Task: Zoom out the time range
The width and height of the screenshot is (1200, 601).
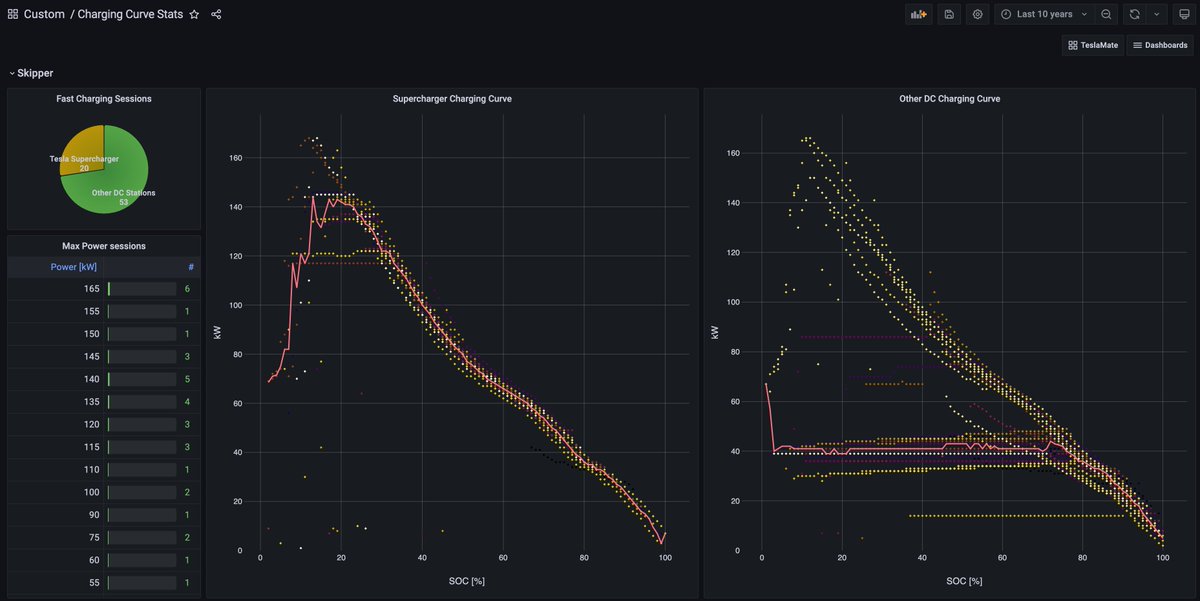Action: [x=1106, y=14]
